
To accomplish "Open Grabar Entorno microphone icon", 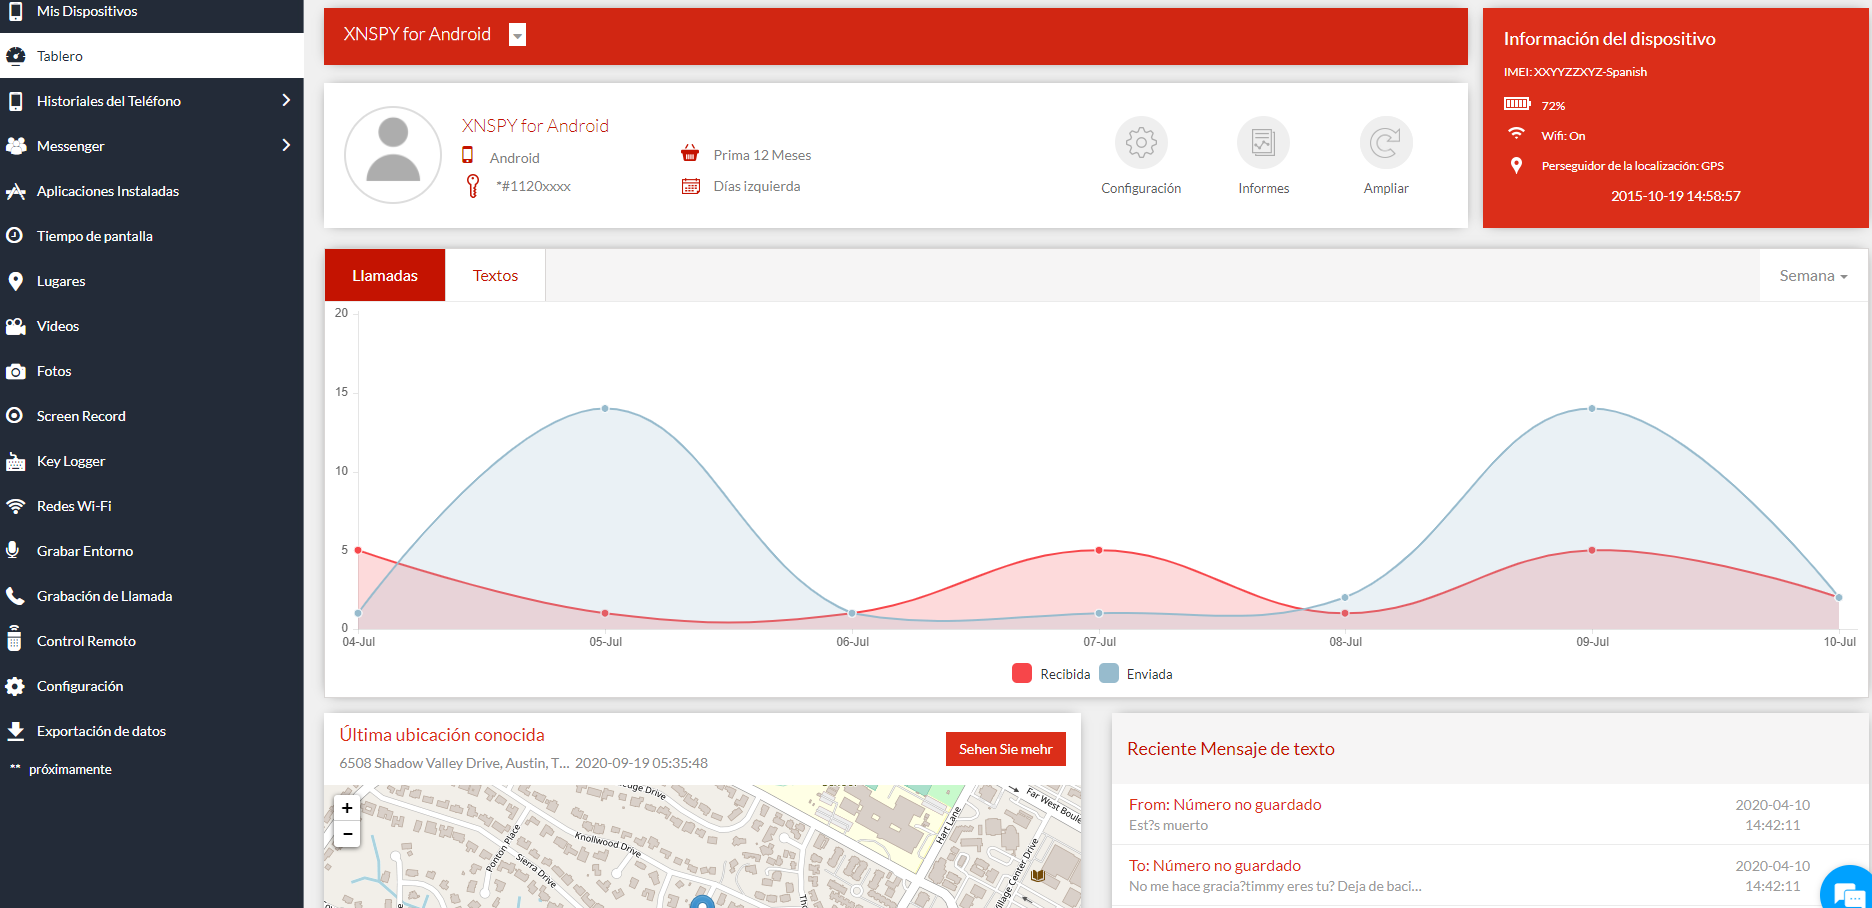I will click(x=13, y=550).
